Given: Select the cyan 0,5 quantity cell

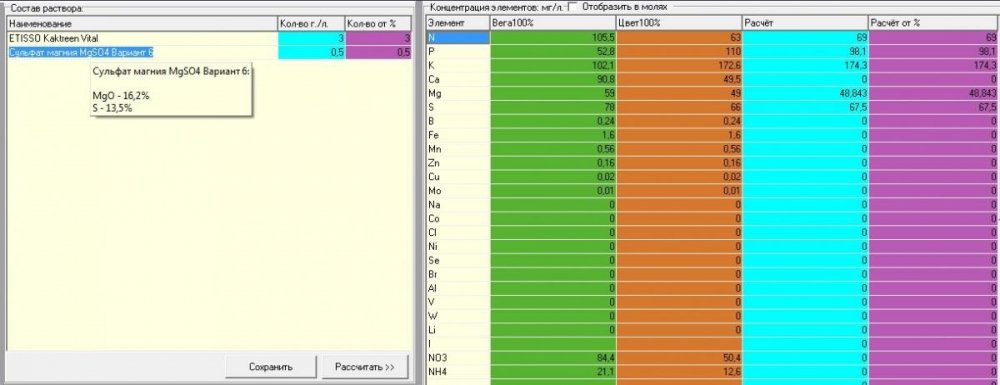Looking at the screenshot, I should point(311,52).
